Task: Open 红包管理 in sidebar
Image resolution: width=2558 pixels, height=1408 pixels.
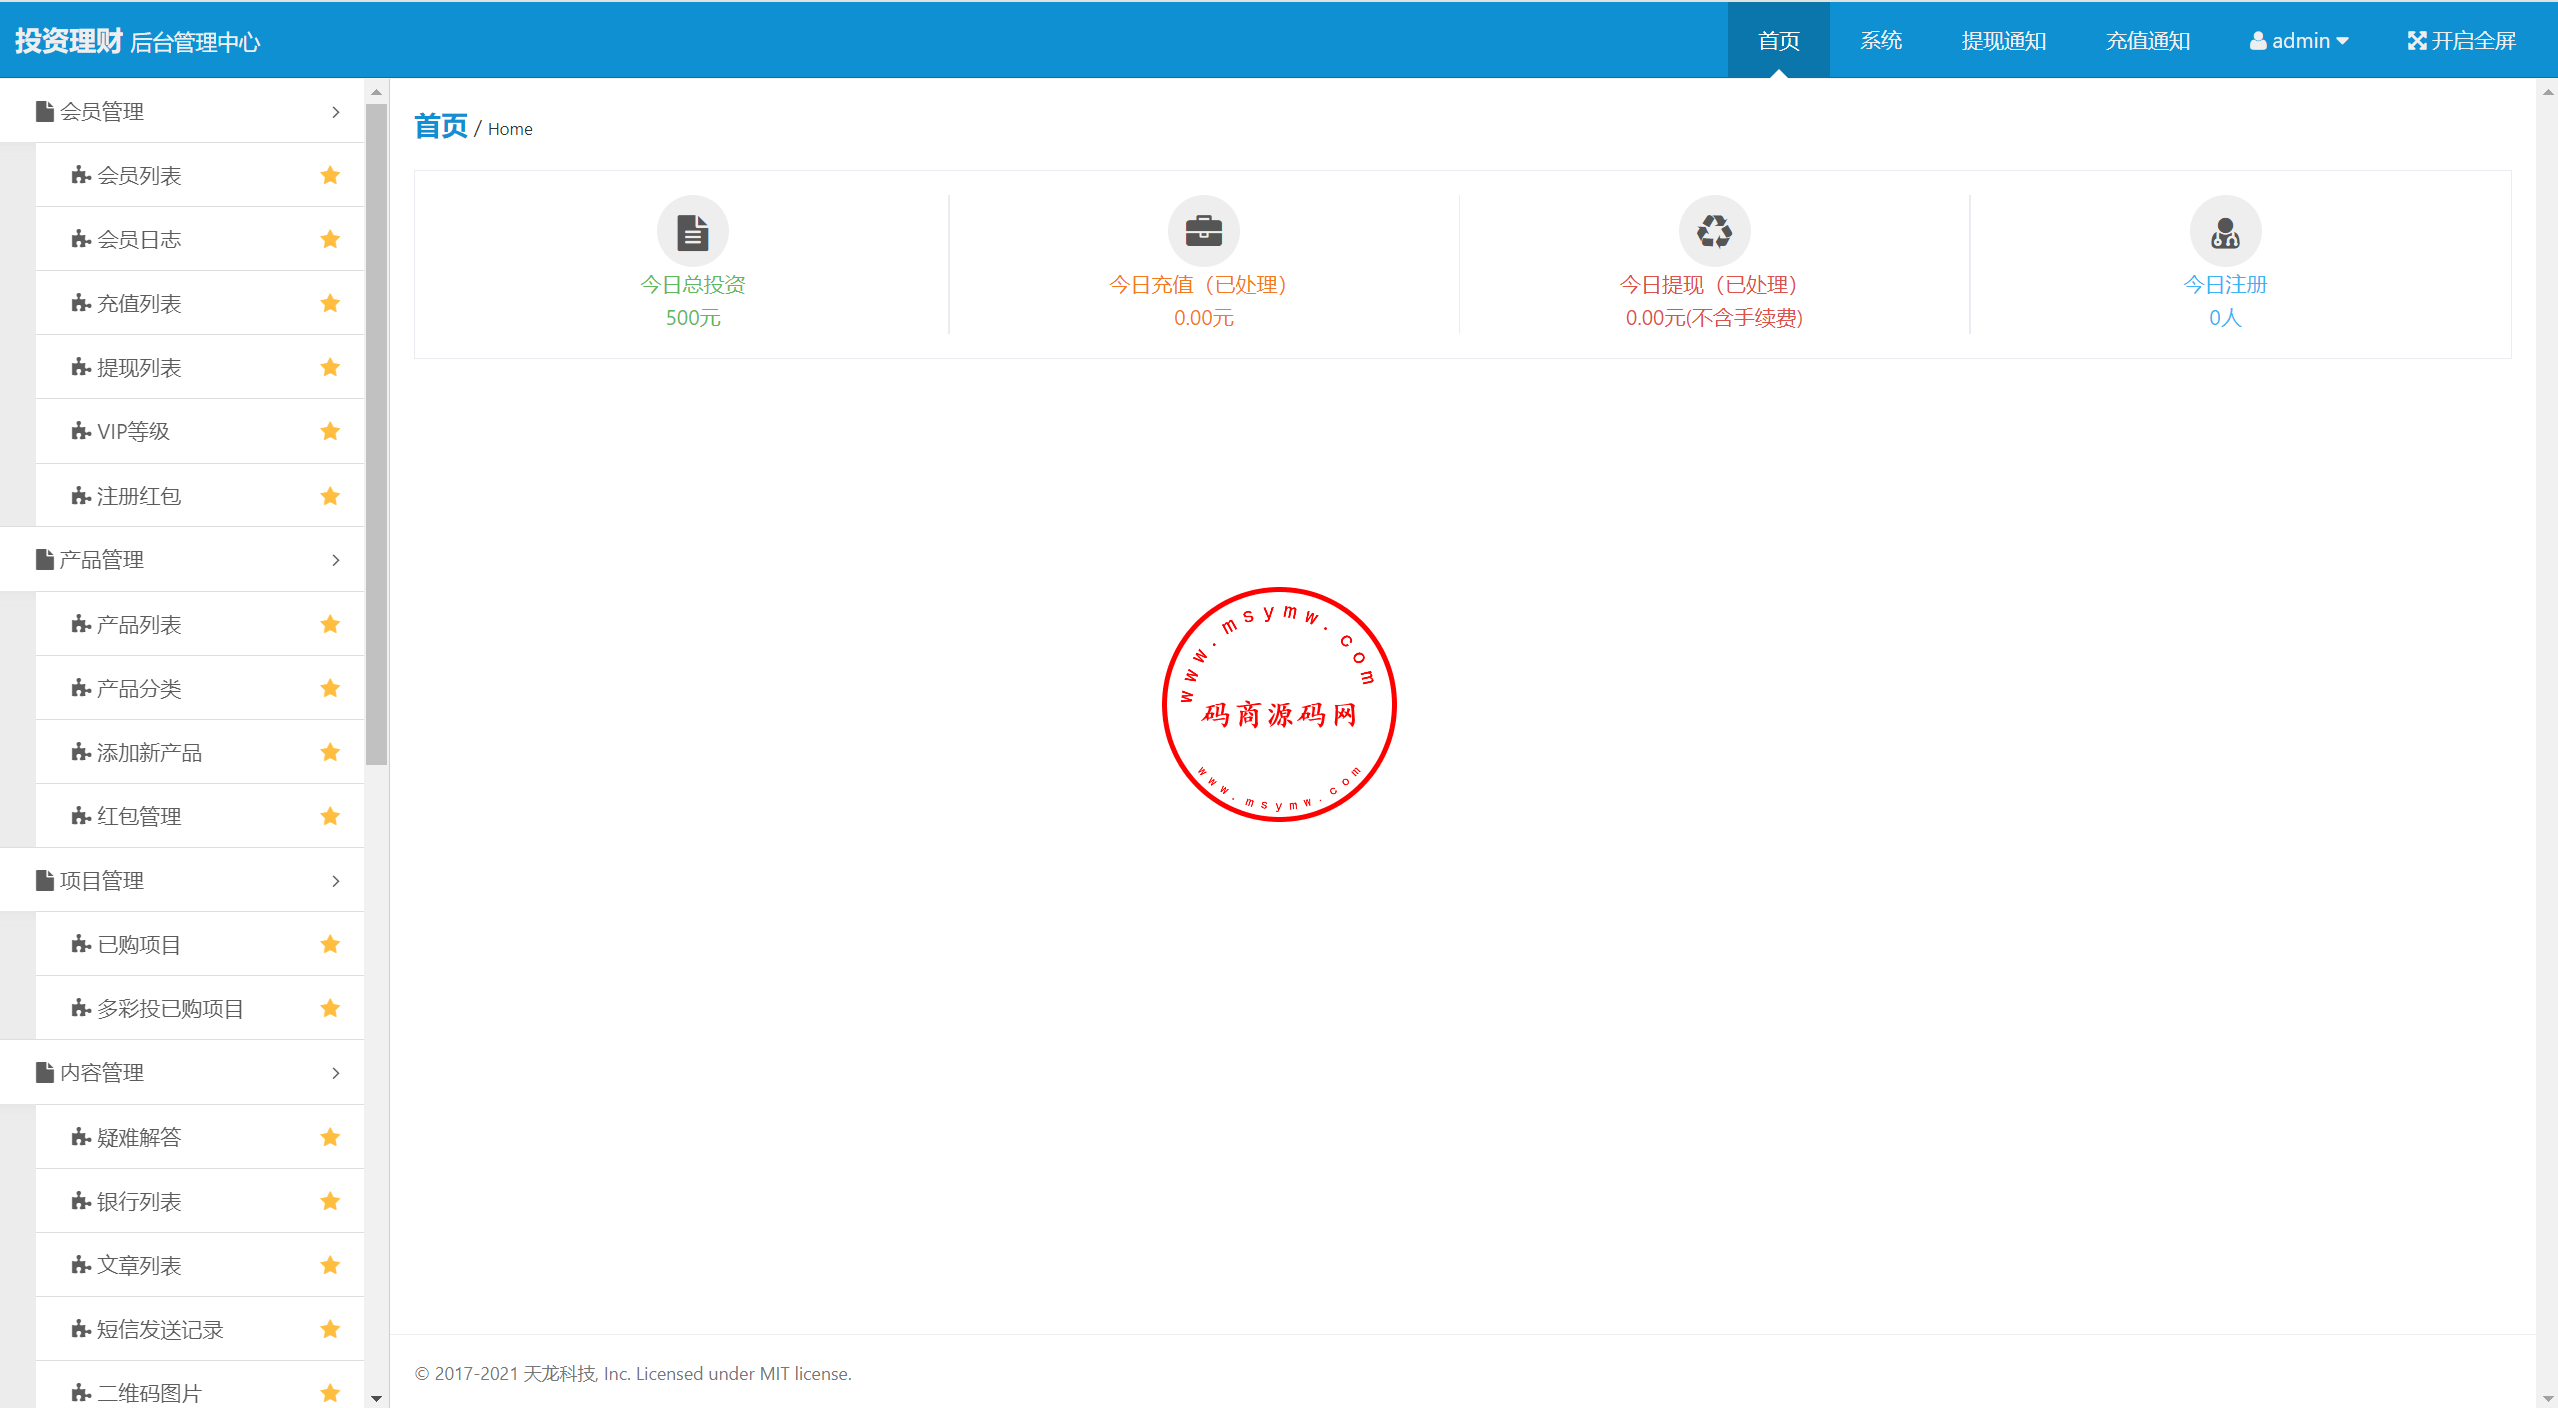Action: coord(200,816)
